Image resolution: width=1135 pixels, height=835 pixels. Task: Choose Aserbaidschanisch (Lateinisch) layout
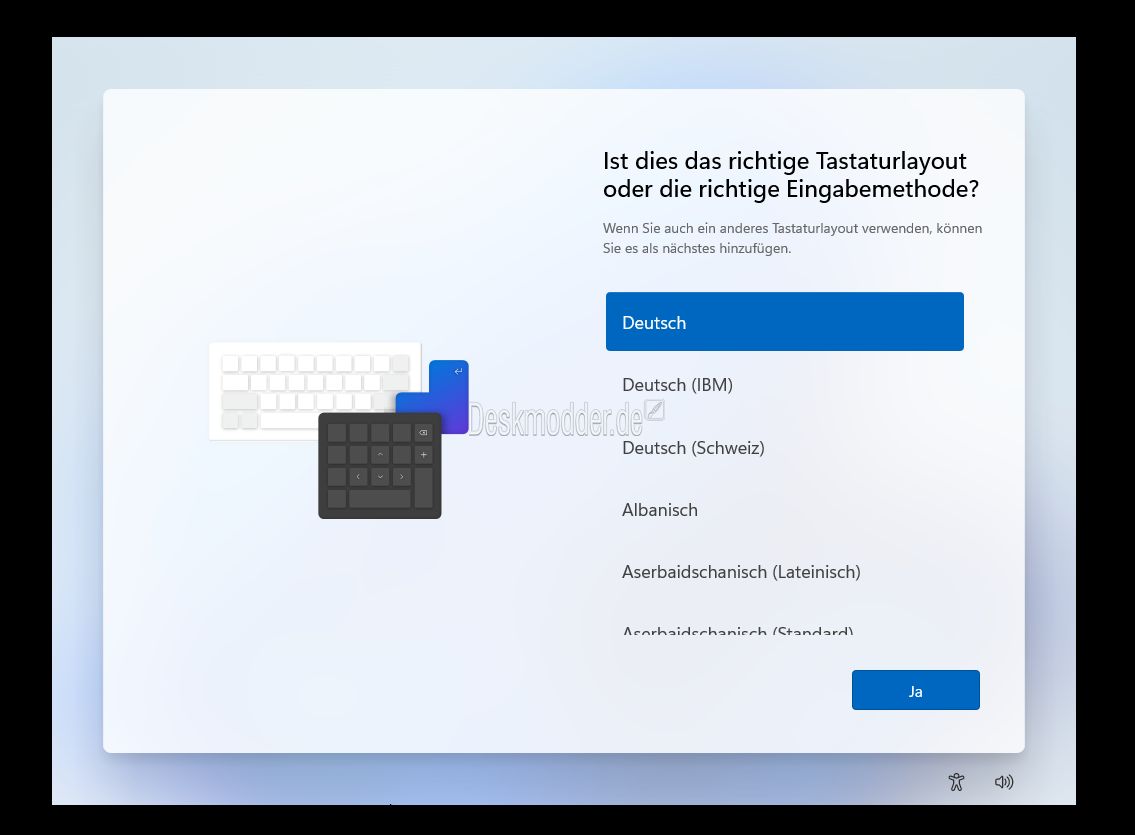point(785,572)
